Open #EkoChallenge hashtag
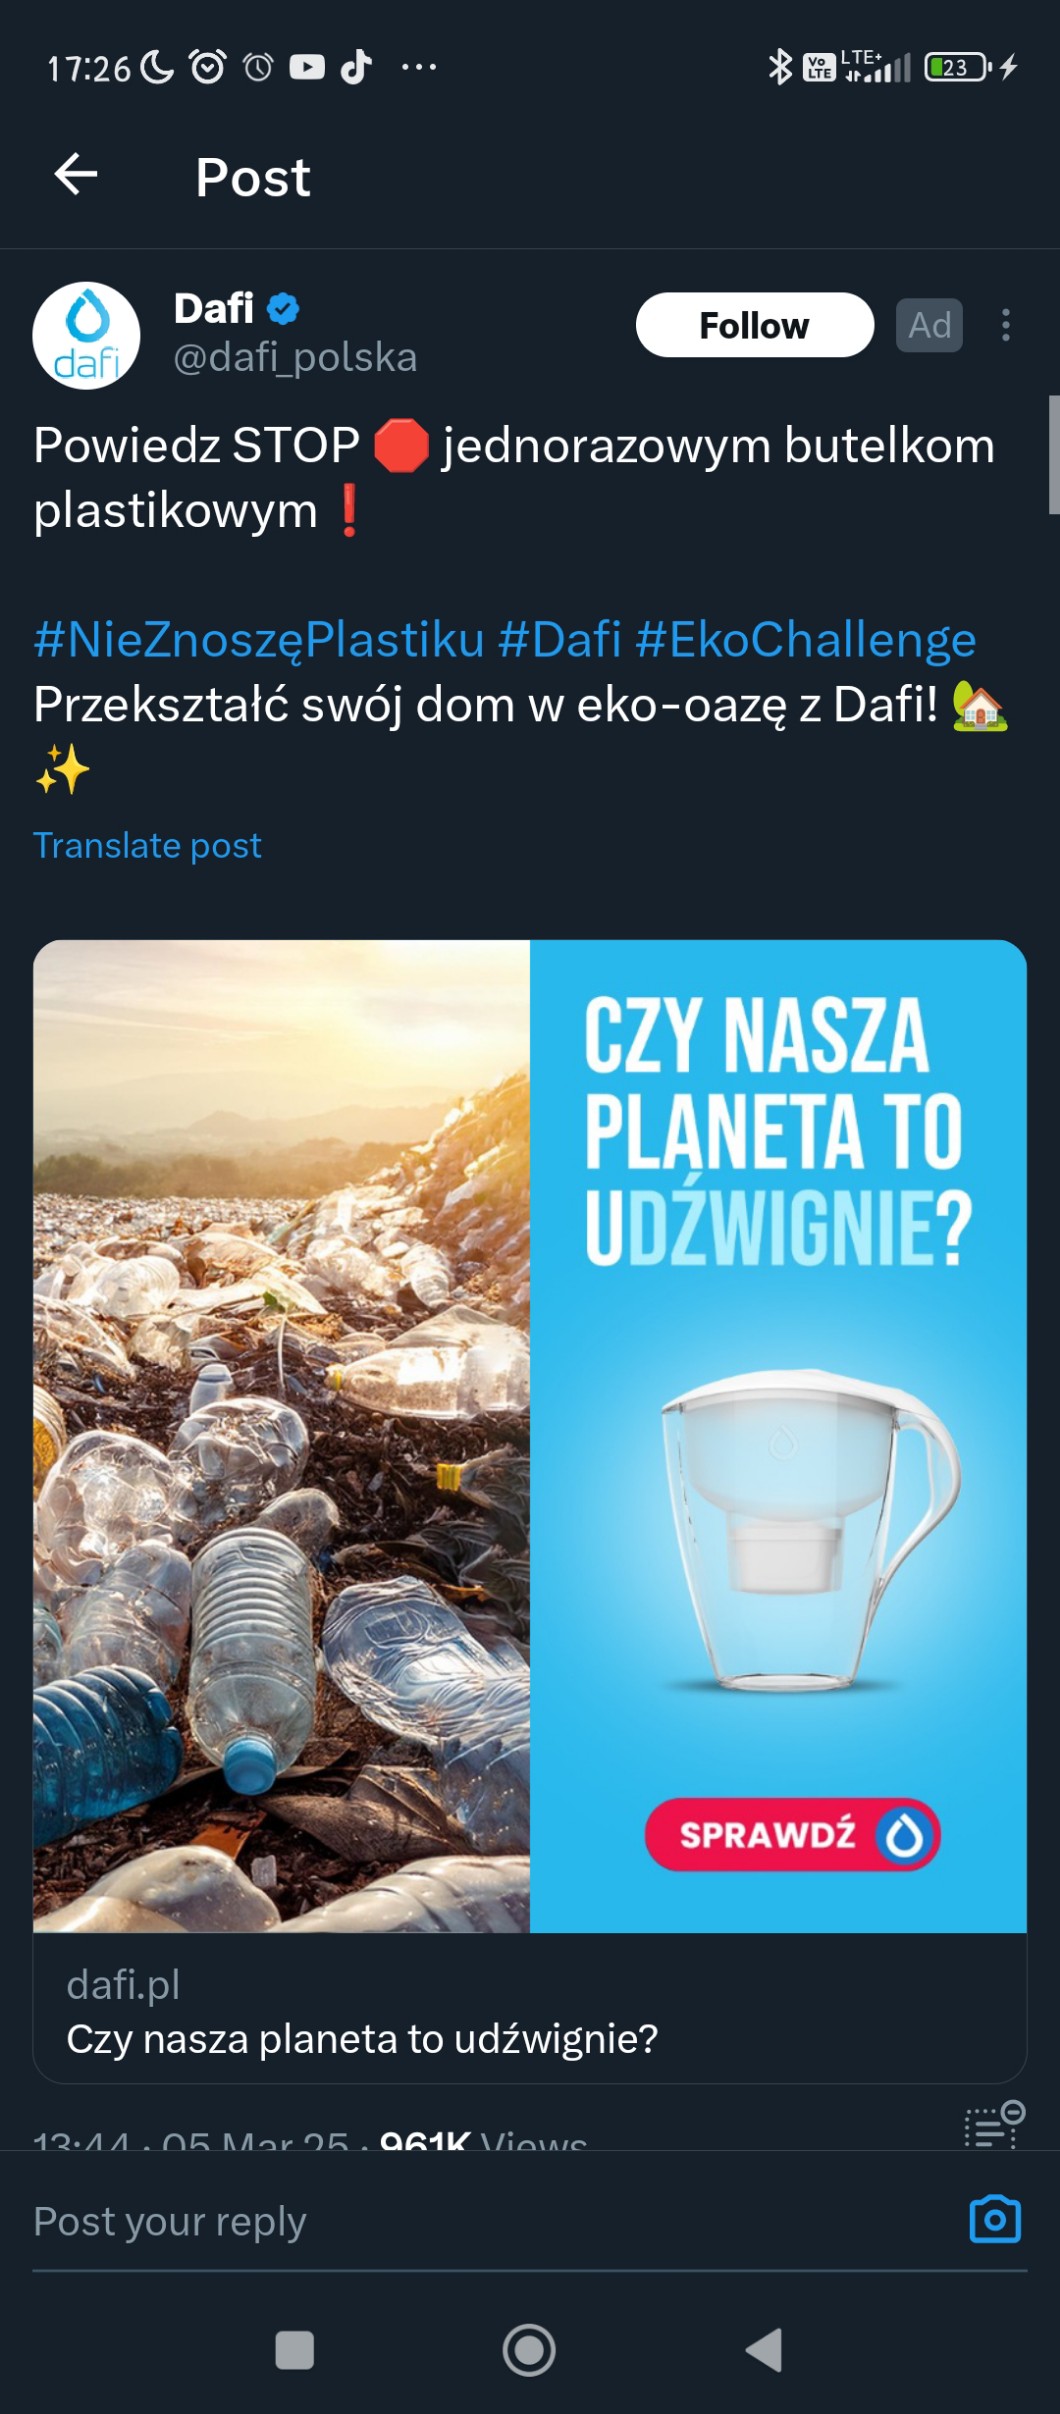1060x2414 pixels. coord(806,640)
